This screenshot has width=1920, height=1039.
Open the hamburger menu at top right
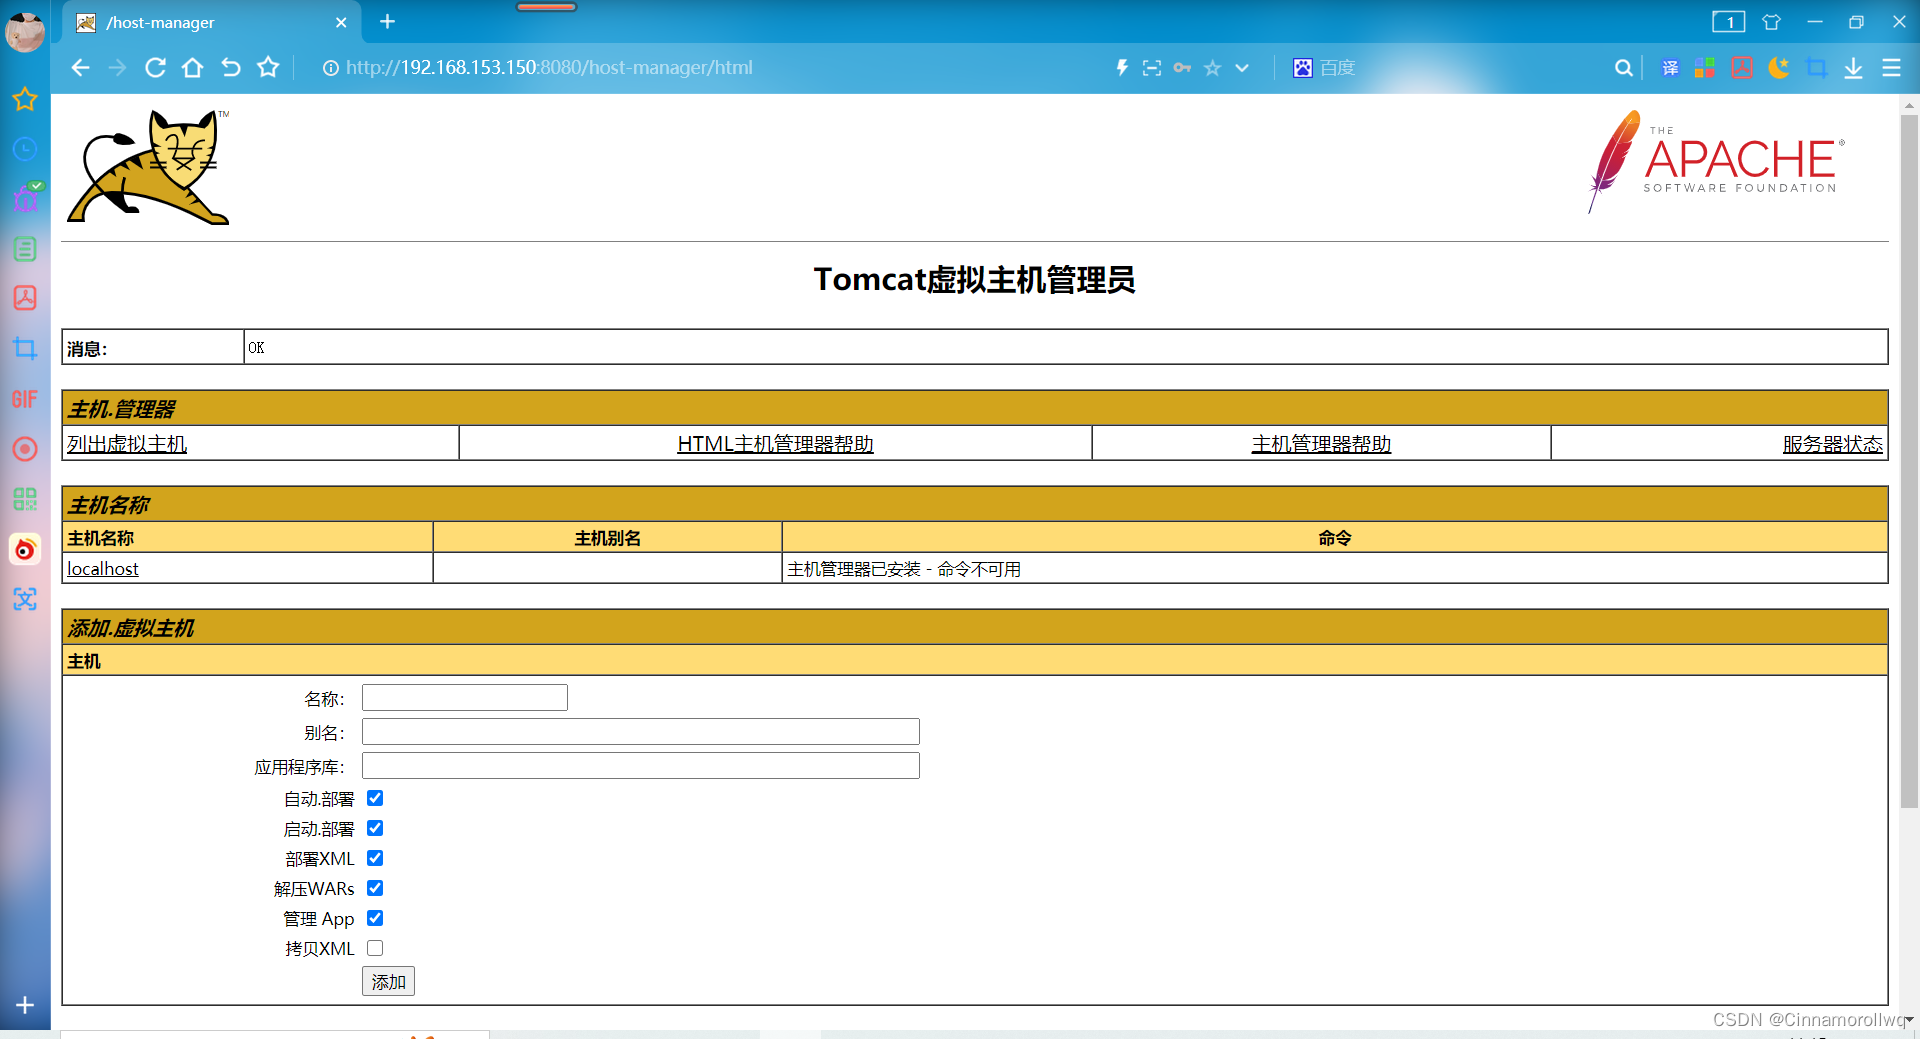tap(1892, 68)
